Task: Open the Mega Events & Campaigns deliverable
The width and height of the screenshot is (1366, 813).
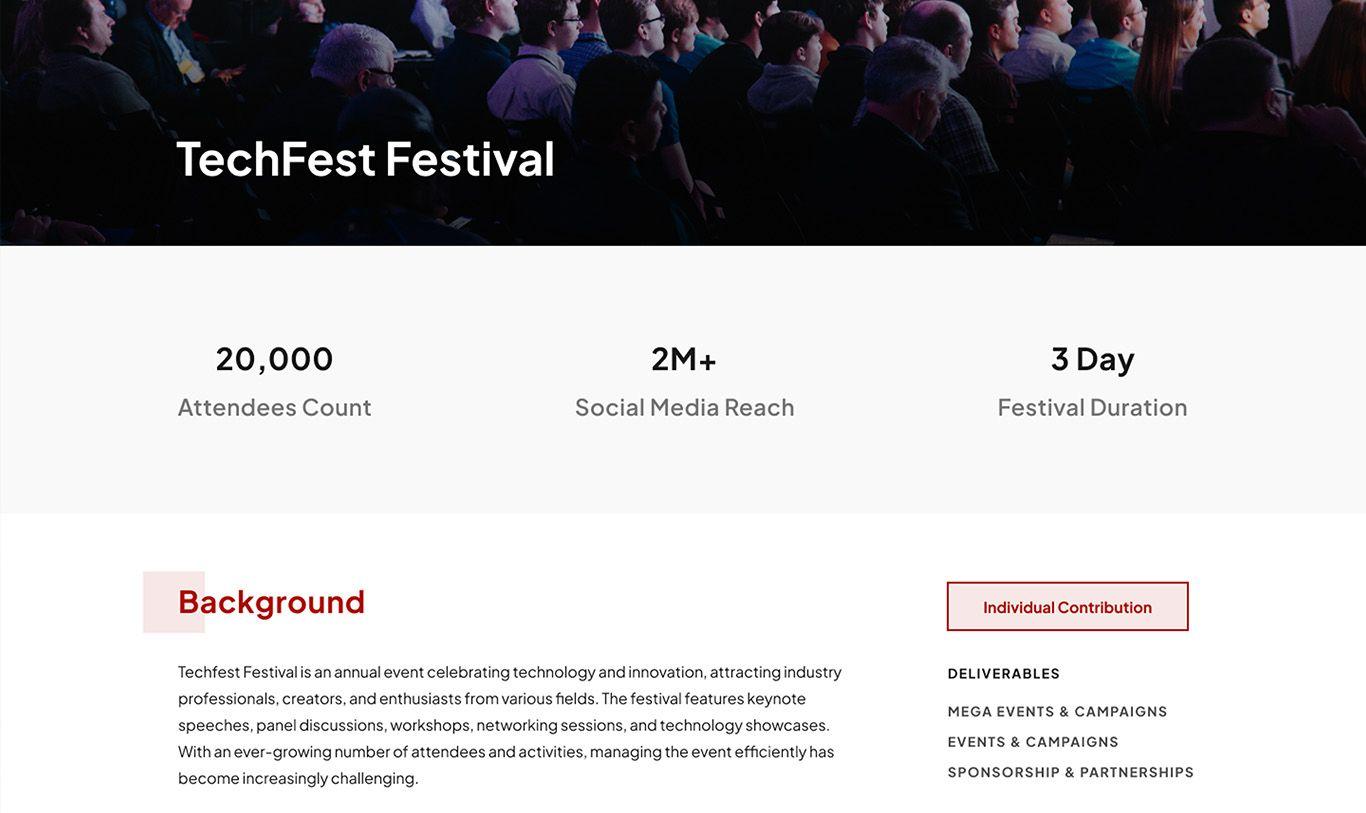Action: (1057, 712)
